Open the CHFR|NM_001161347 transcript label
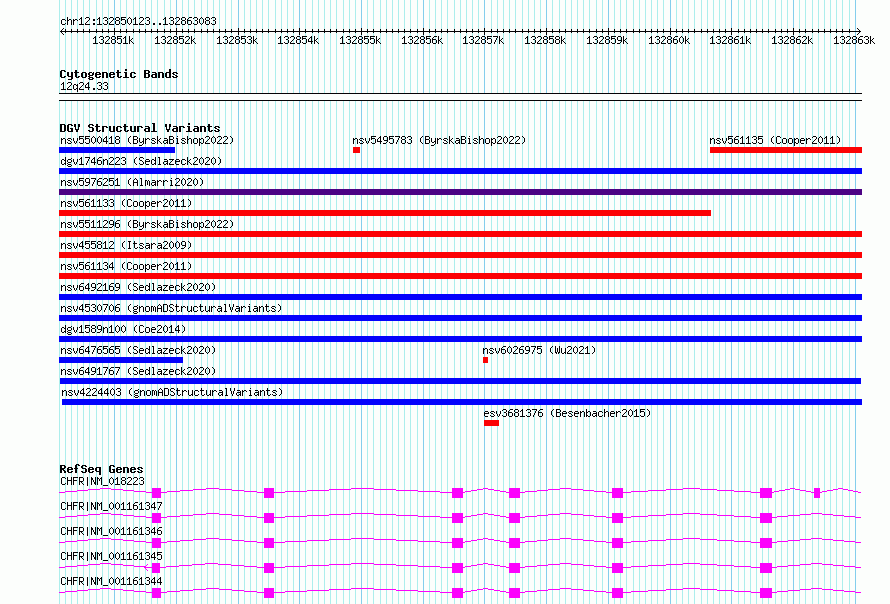 click(x=111, y=506)
